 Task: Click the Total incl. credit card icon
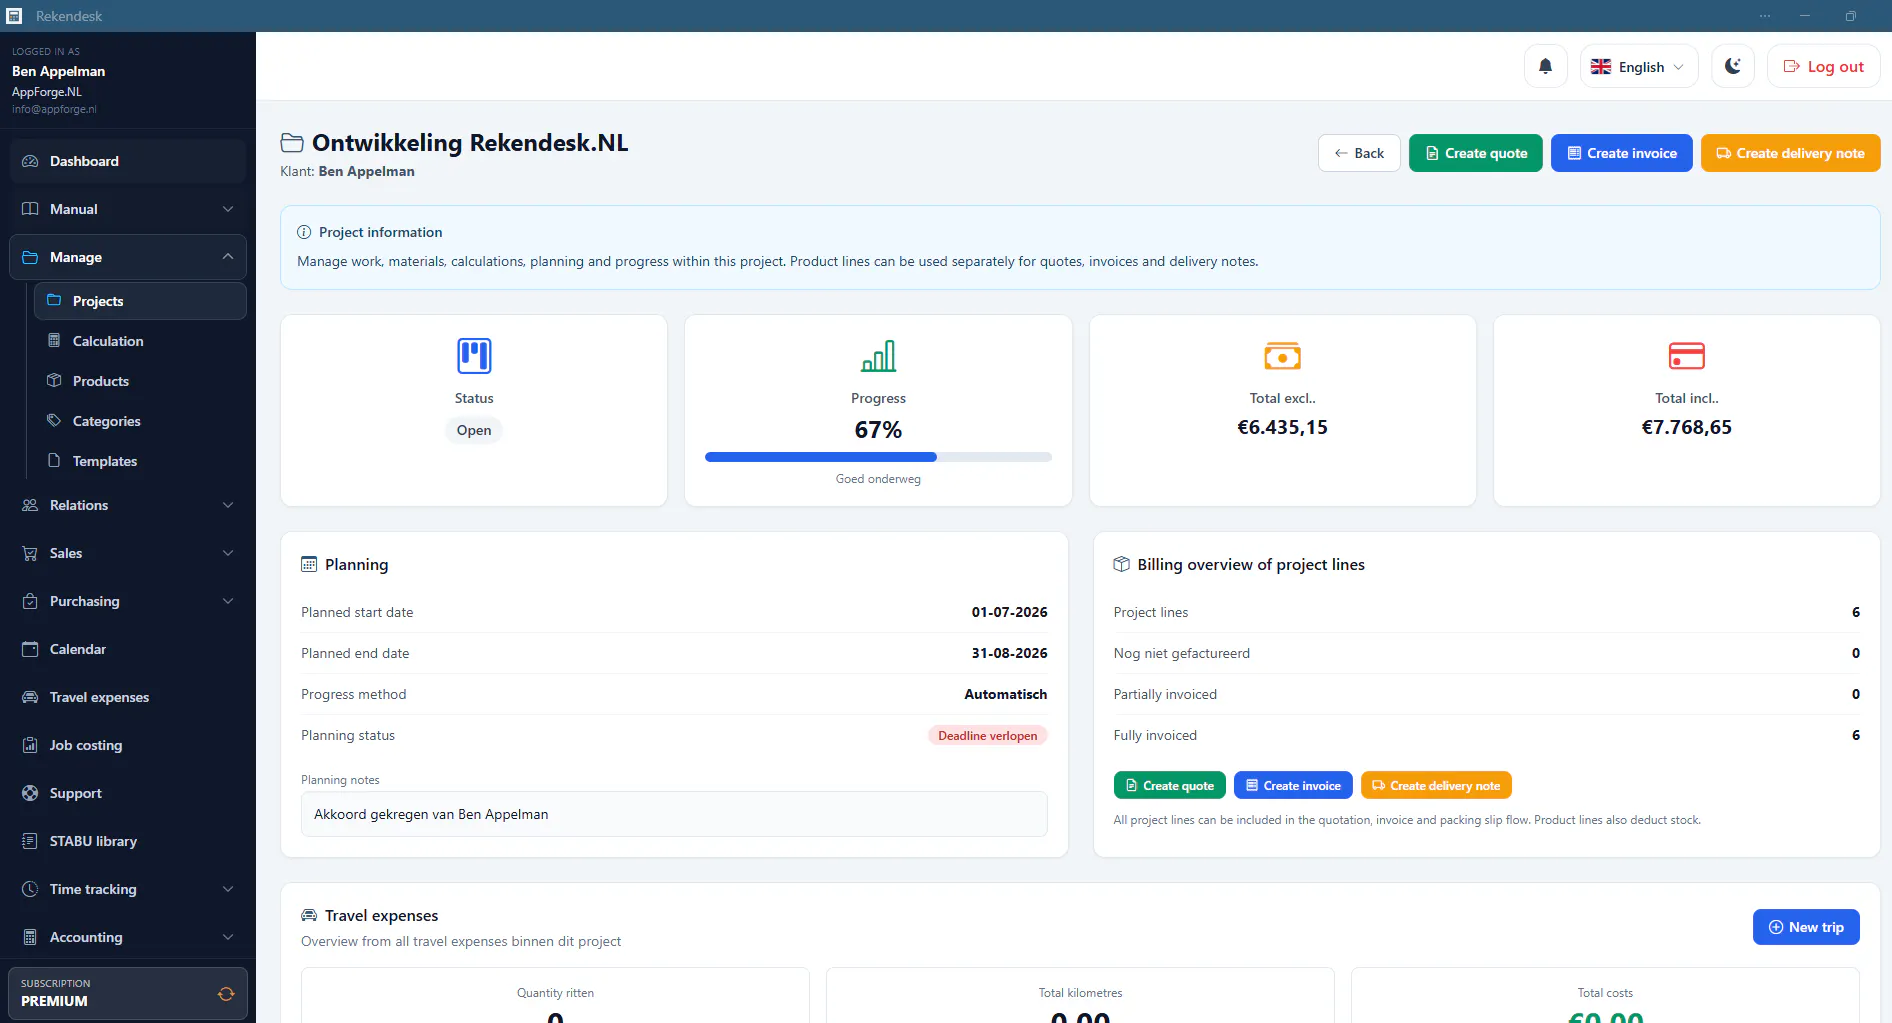[1686, 356]
